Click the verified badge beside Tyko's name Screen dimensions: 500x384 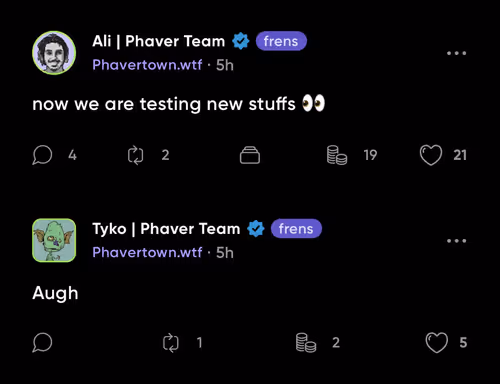pyautogui.click(x=256, y=229)
